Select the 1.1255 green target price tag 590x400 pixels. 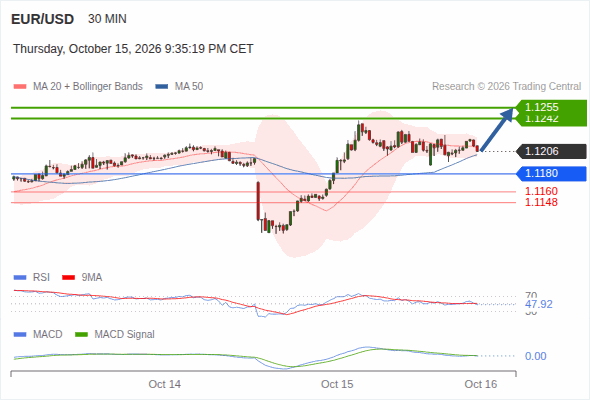pos(551,107)
